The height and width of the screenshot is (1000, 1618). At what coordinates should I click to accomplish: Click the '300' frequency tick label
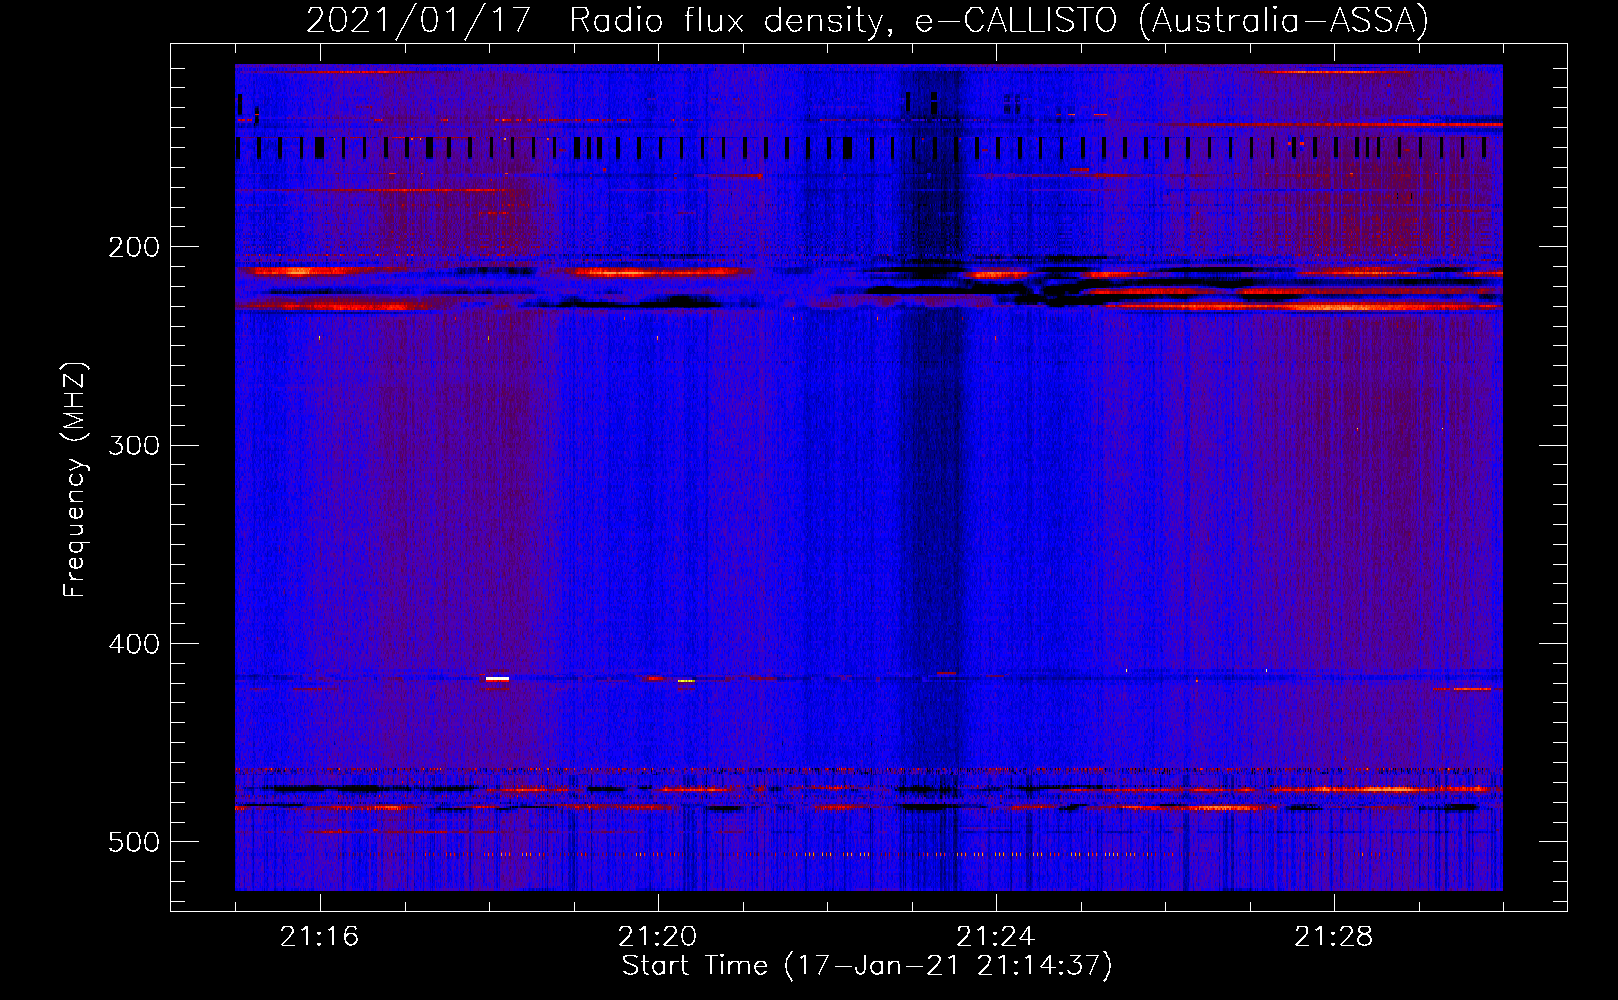point(134,445)
